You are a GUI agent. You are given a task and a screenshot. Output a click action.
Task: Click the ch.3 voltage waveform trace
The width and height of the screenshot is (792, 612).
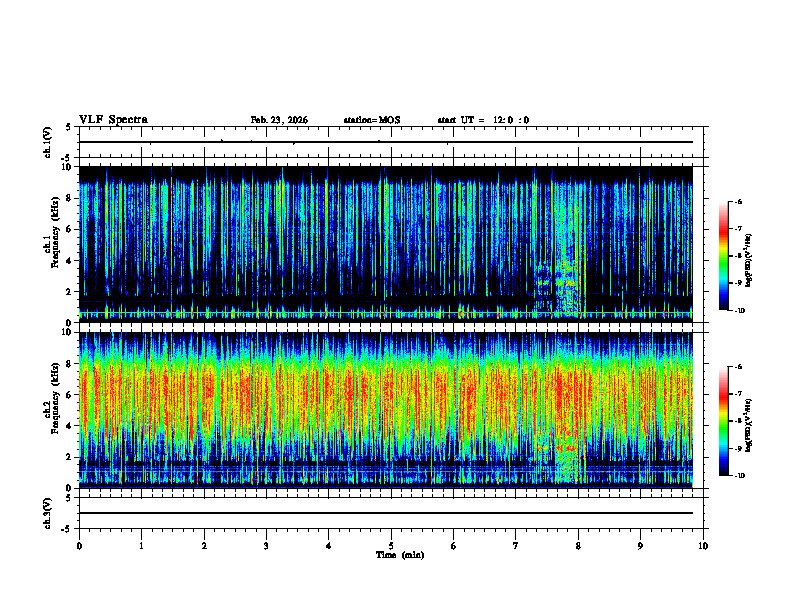click(385, 513)
